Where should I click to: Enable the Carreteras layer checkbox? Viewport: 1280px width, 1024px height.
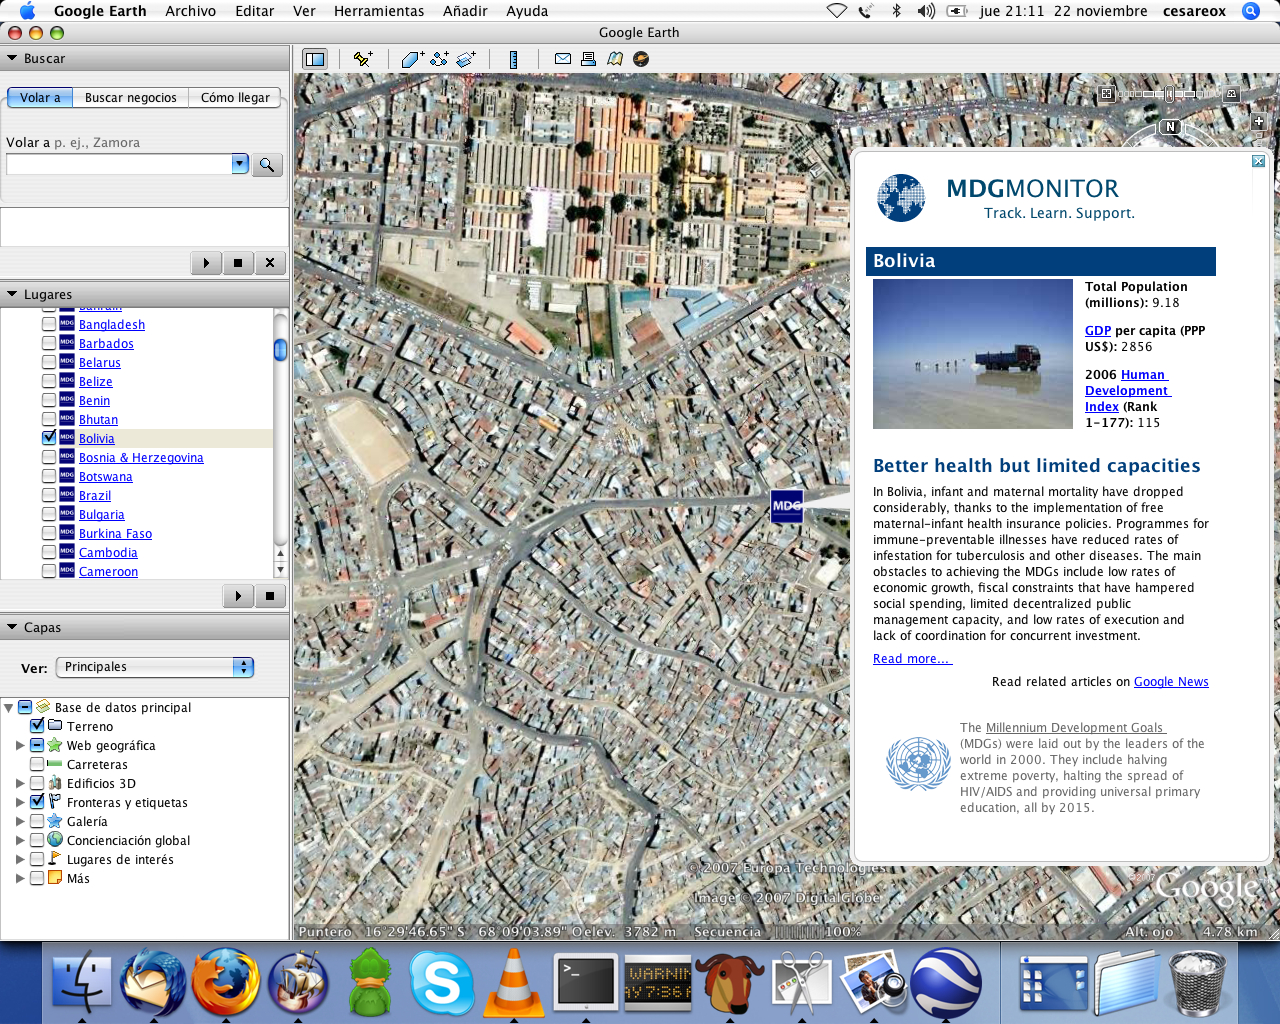point(37,764)
